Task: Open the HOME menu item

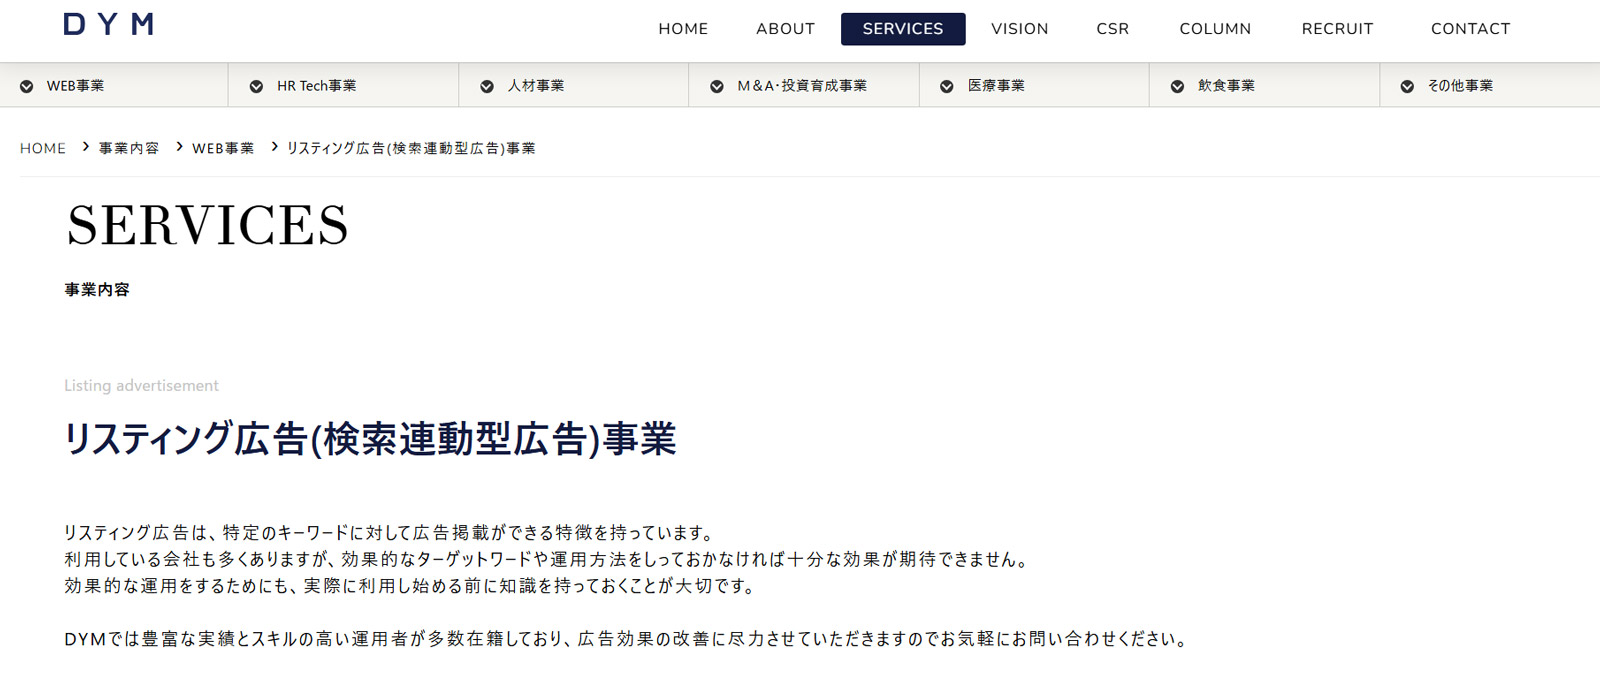Action: point(683,29)
